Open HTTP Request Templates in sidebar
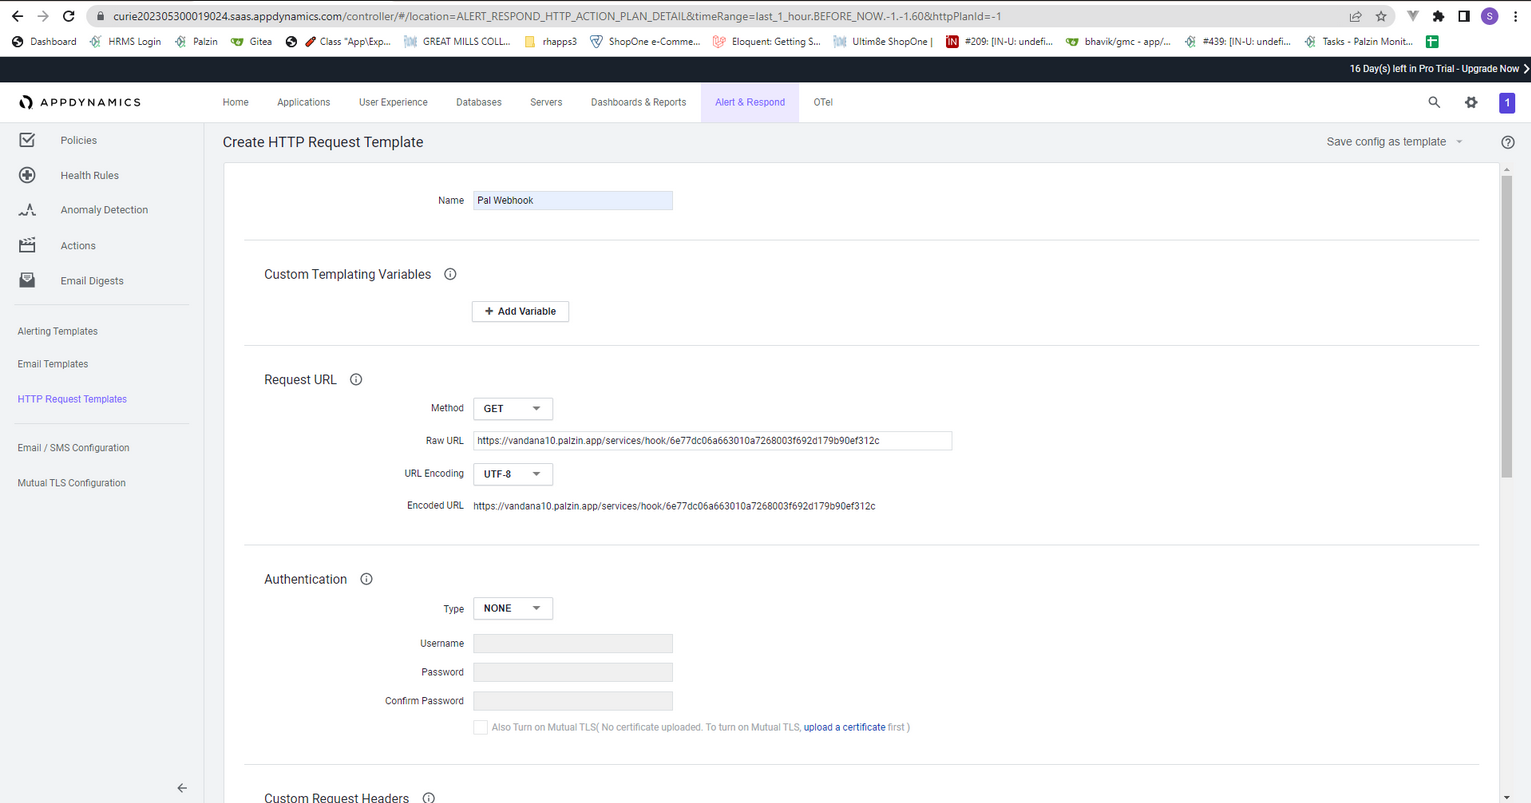 point(72,399)
